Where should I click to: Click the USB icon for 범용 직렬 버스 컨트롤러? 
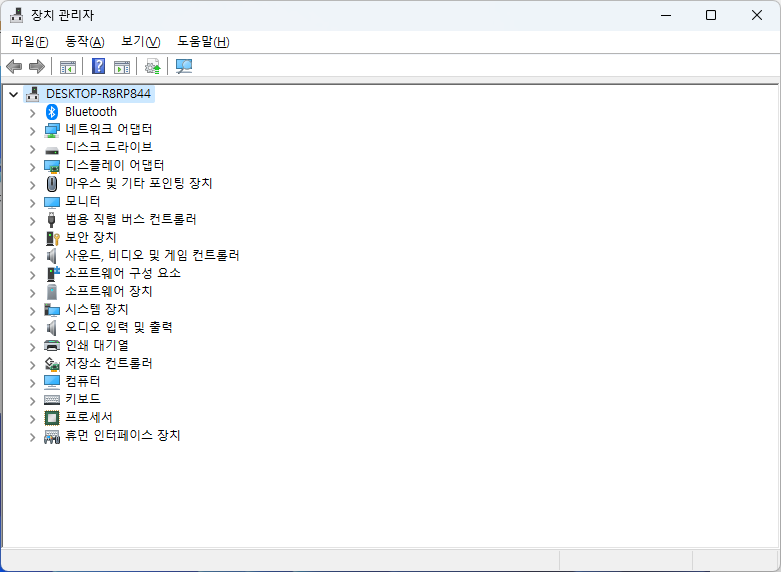51,220
